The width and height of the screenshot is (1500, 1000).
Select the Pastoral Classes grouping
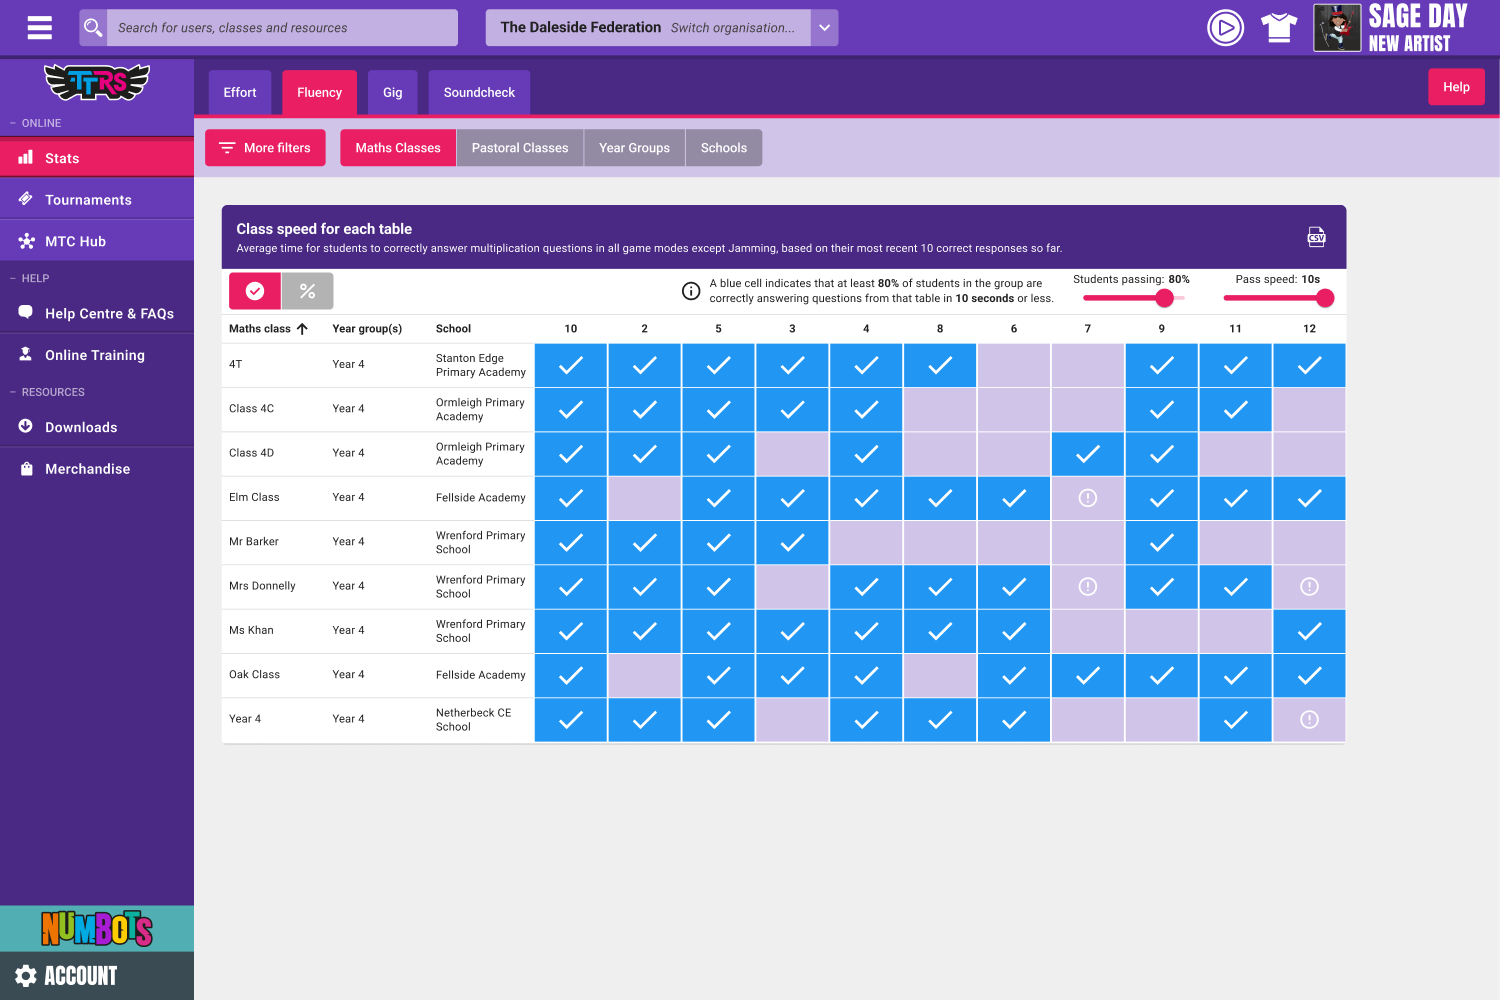pos(519,148)
